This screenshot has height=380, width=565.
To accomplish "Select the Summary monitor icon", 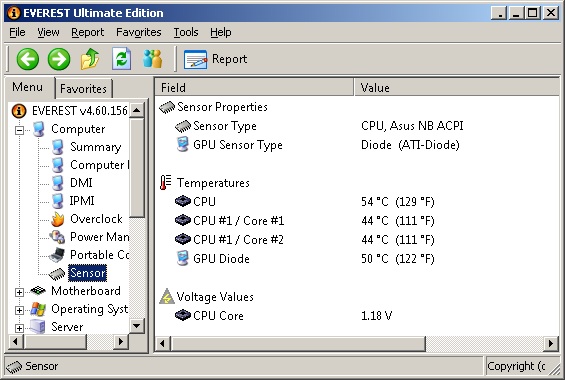I will point(57,147).
